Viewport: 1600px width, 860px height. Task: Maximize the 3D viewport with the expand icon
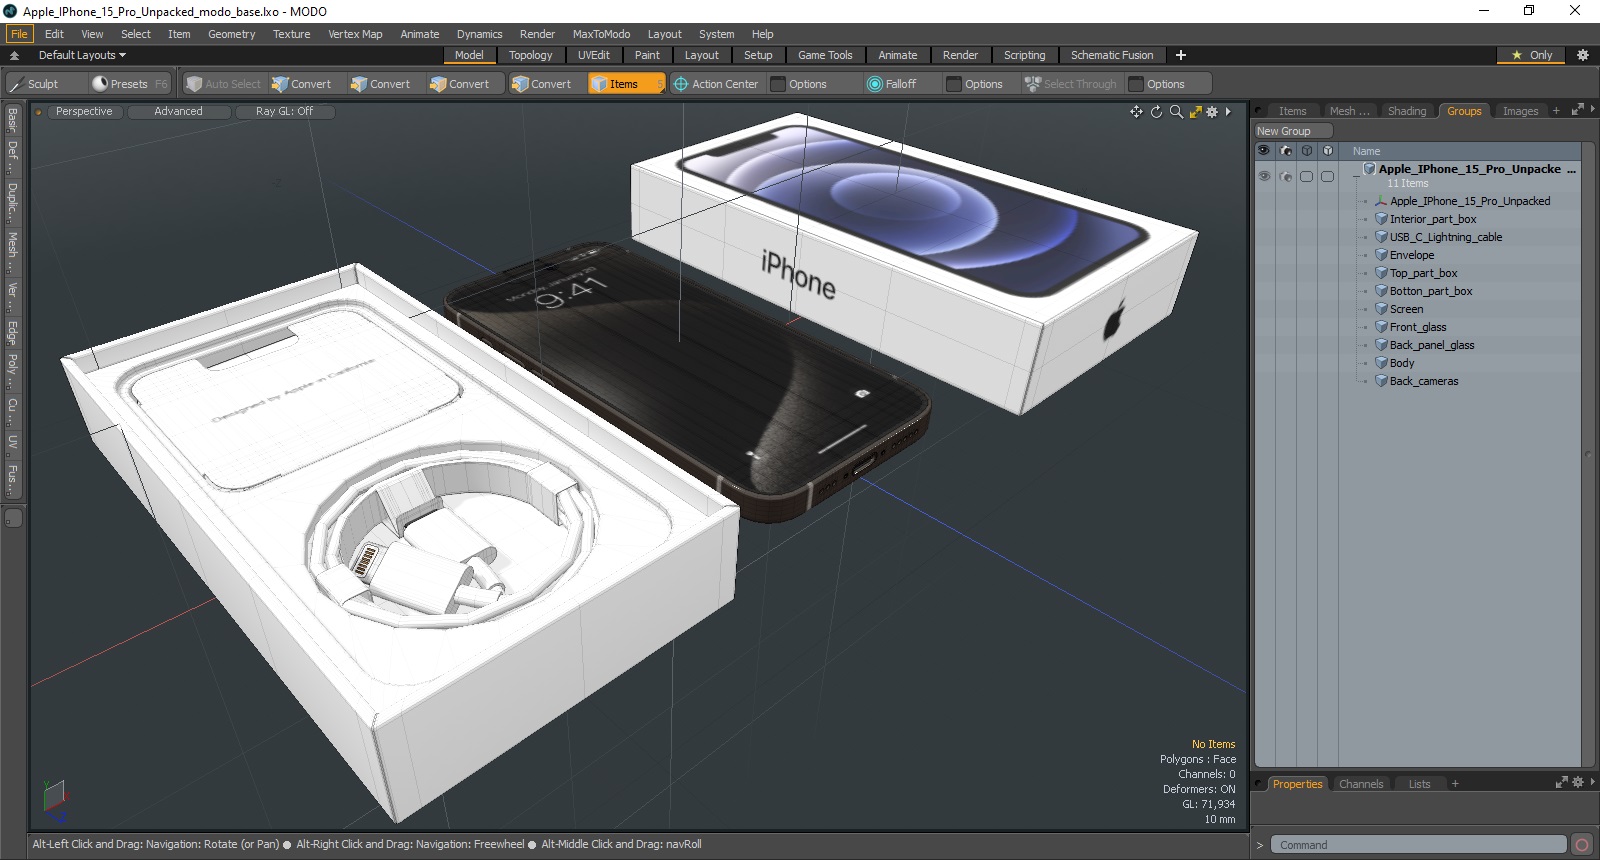point(1195,112)
